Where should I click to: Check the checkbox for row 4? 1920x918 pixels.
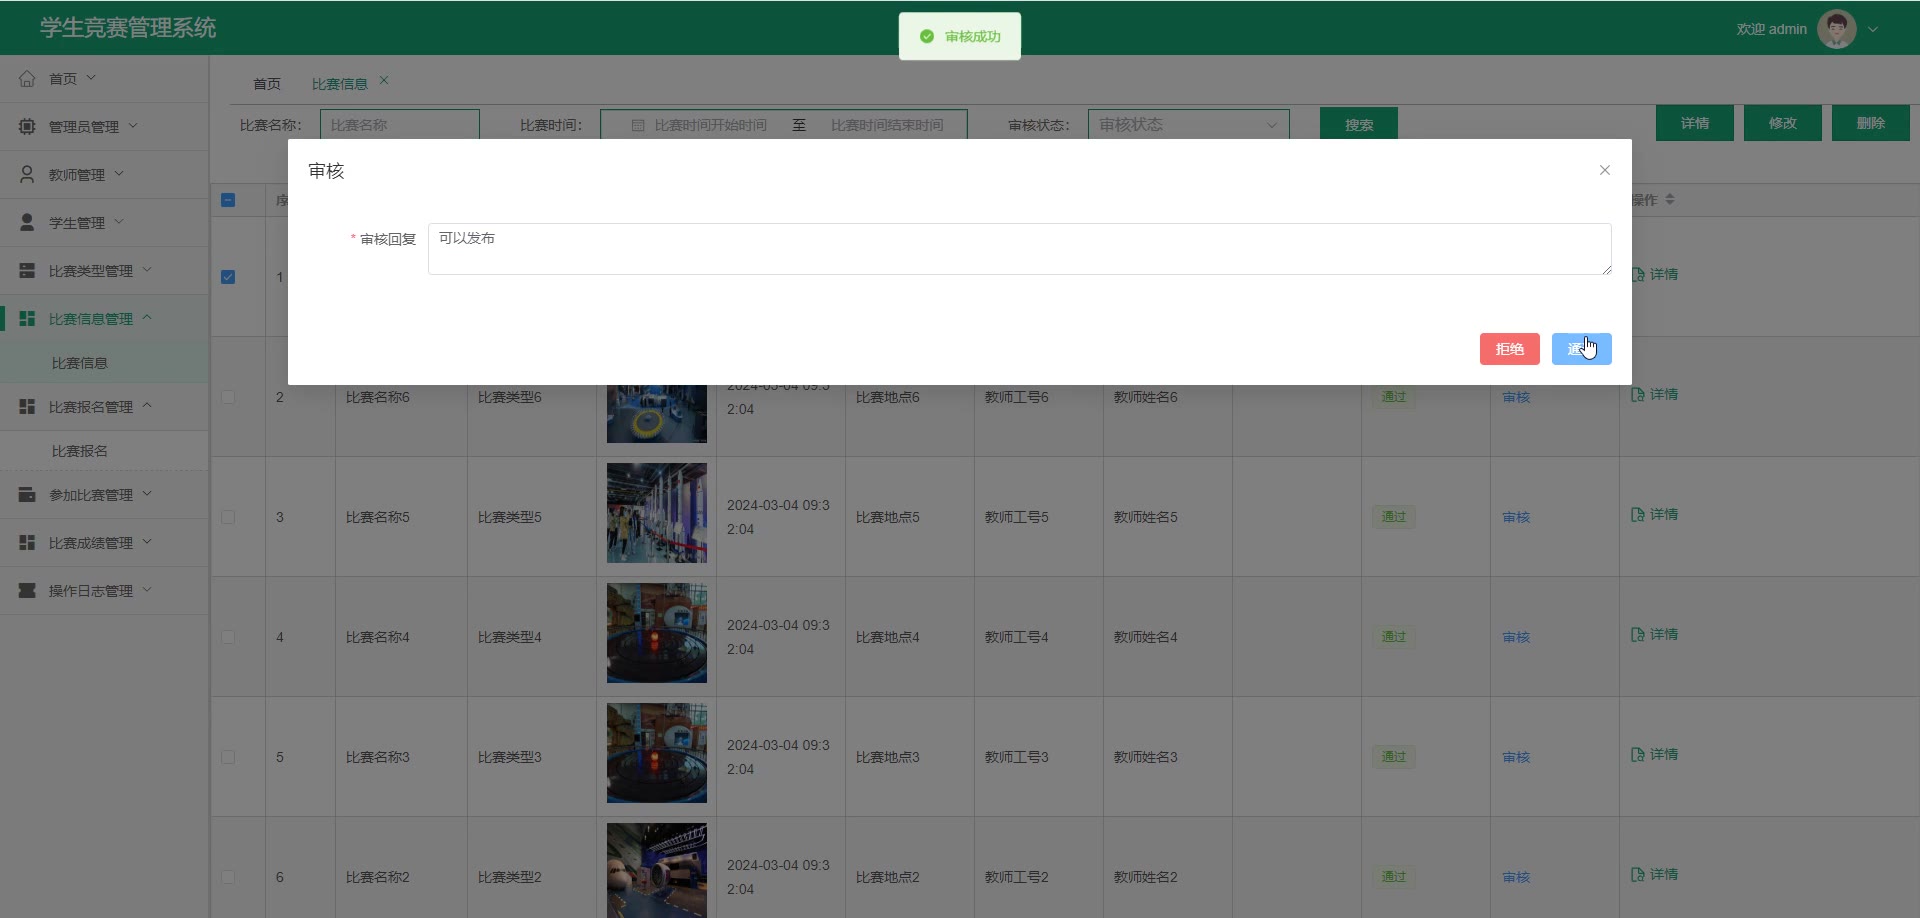click(228, 637)
